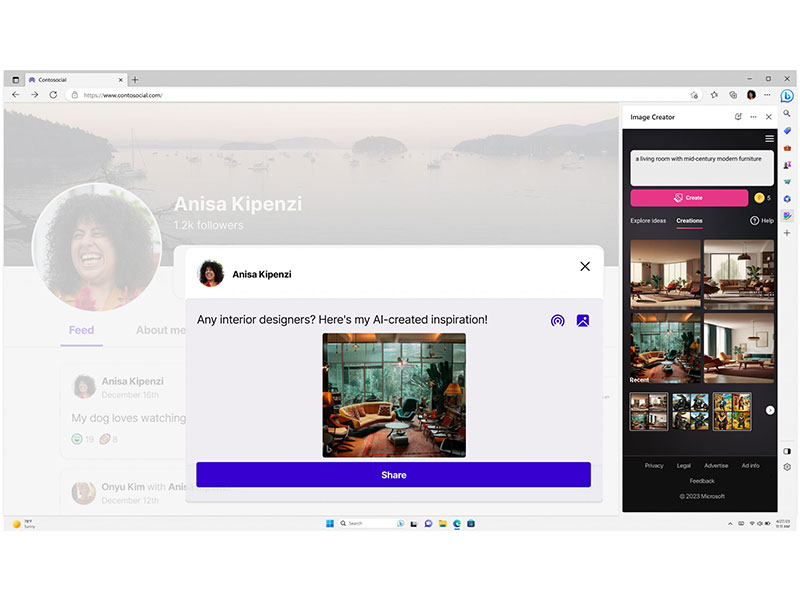The width and height of the screenshot is (800, 600).
Task: Open the Favorites list icon
Action: [x=714, y=95]
